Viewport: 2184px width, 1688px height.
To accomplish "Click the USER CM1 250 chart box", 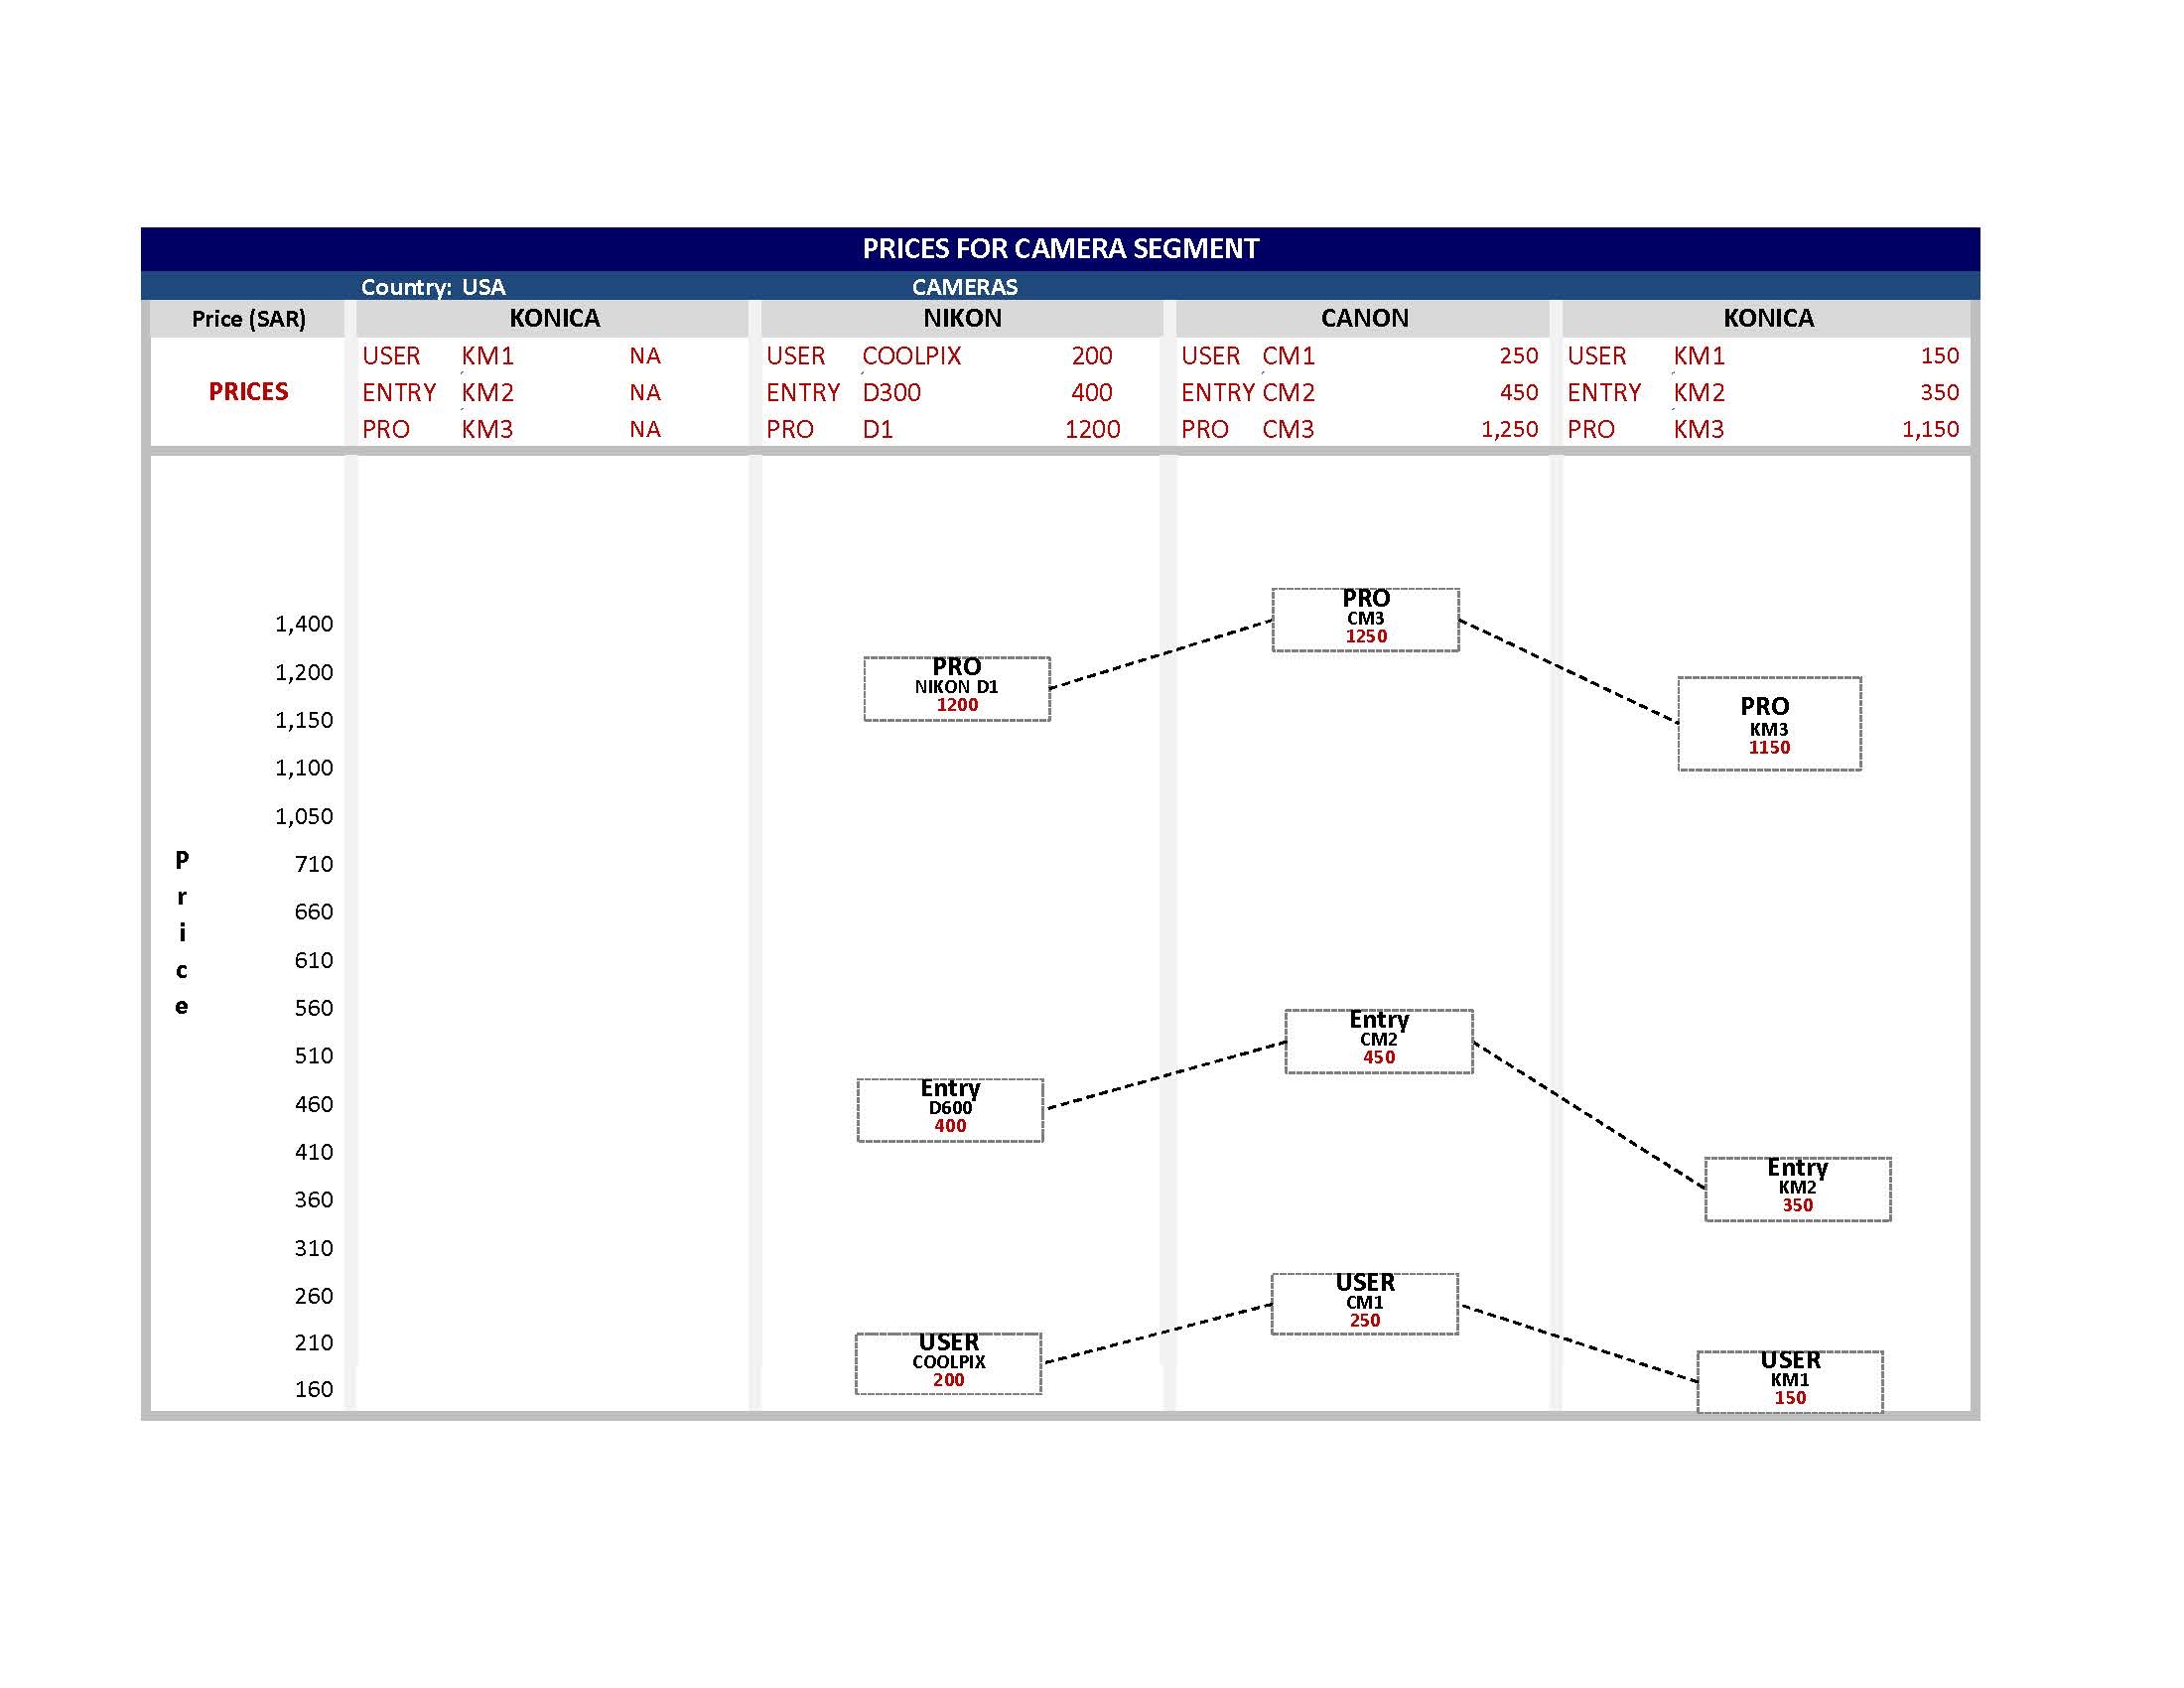I will pyautogui.click(x=1365, y=1304).
